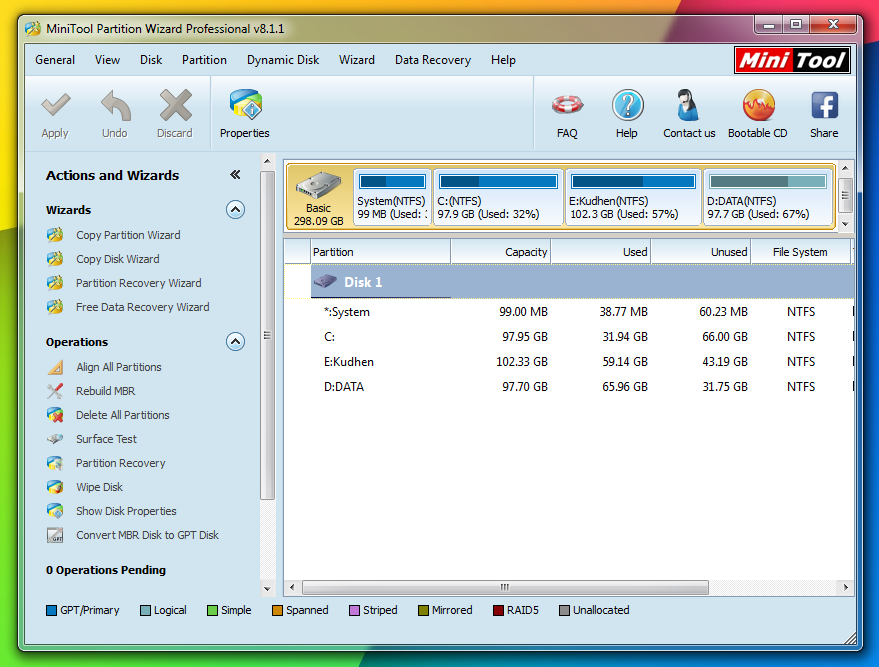Start Surface Test operation
Image resolution: width=879 pixels, height=667 pixels.
[x=107, y=439]
